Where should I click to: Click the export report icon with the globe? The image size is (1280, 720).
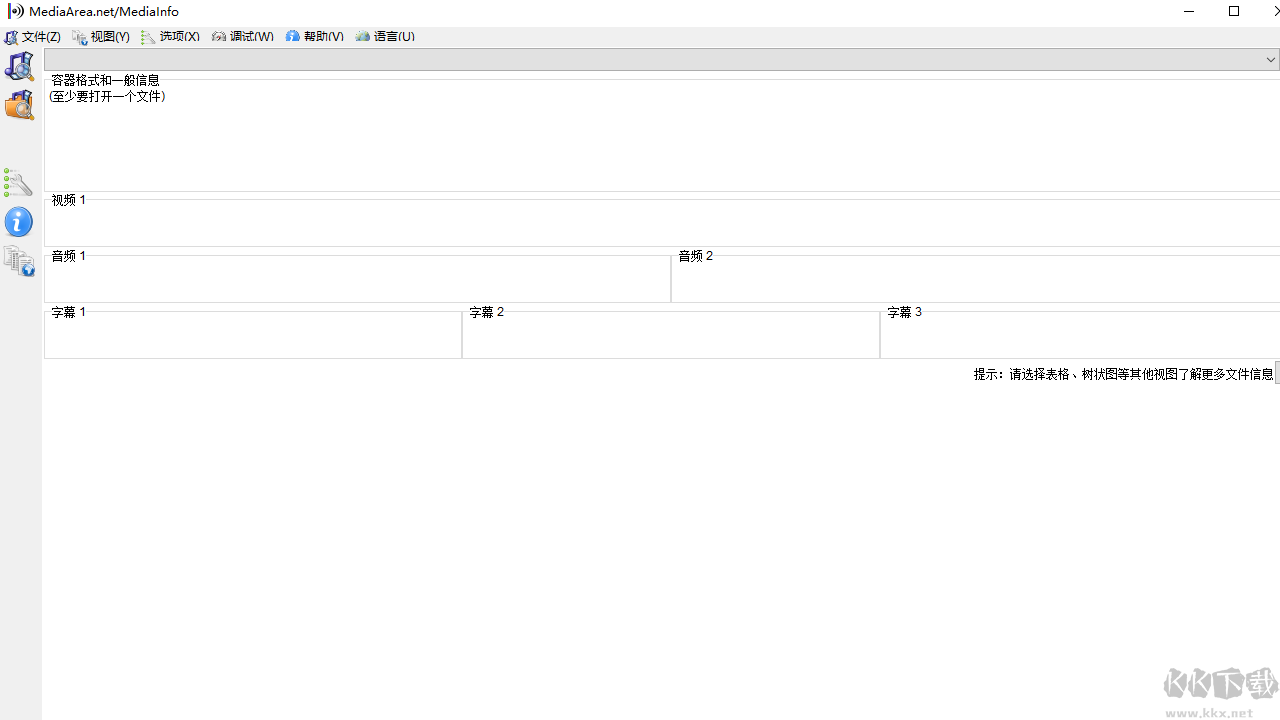[x=19, y=261]
